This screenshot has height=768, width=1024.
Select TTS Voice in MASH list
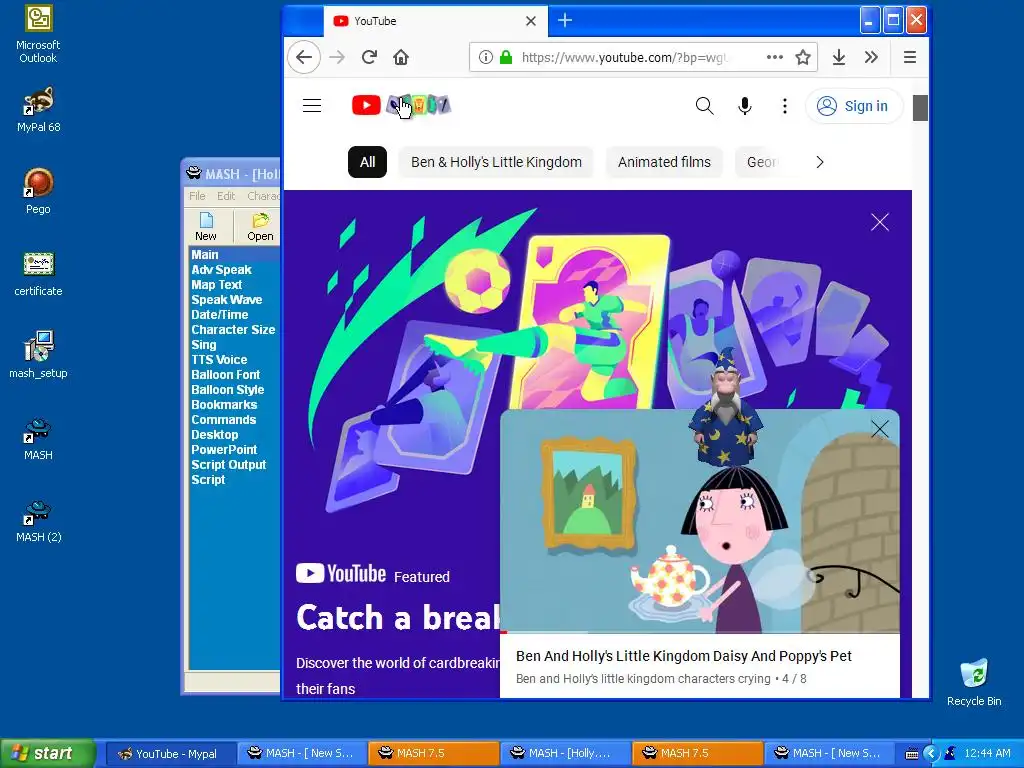219,360
